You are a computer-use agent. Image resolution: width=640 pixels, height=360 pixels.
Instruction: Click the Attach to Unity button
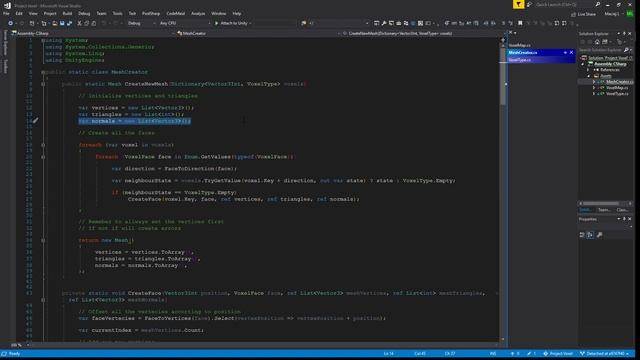point(231,23)
